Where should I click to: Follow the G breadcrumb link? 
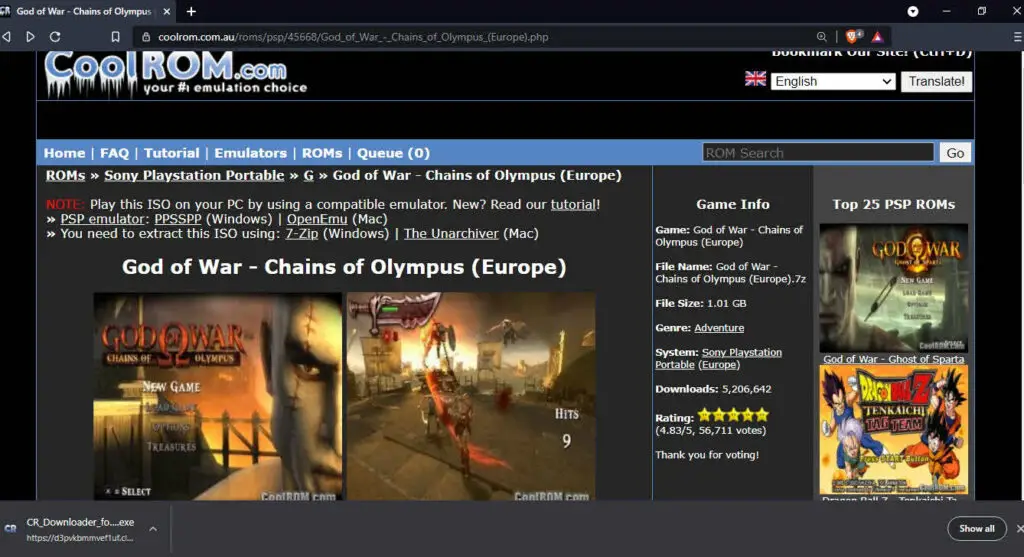pyautogui.click(x=308, y=176)
